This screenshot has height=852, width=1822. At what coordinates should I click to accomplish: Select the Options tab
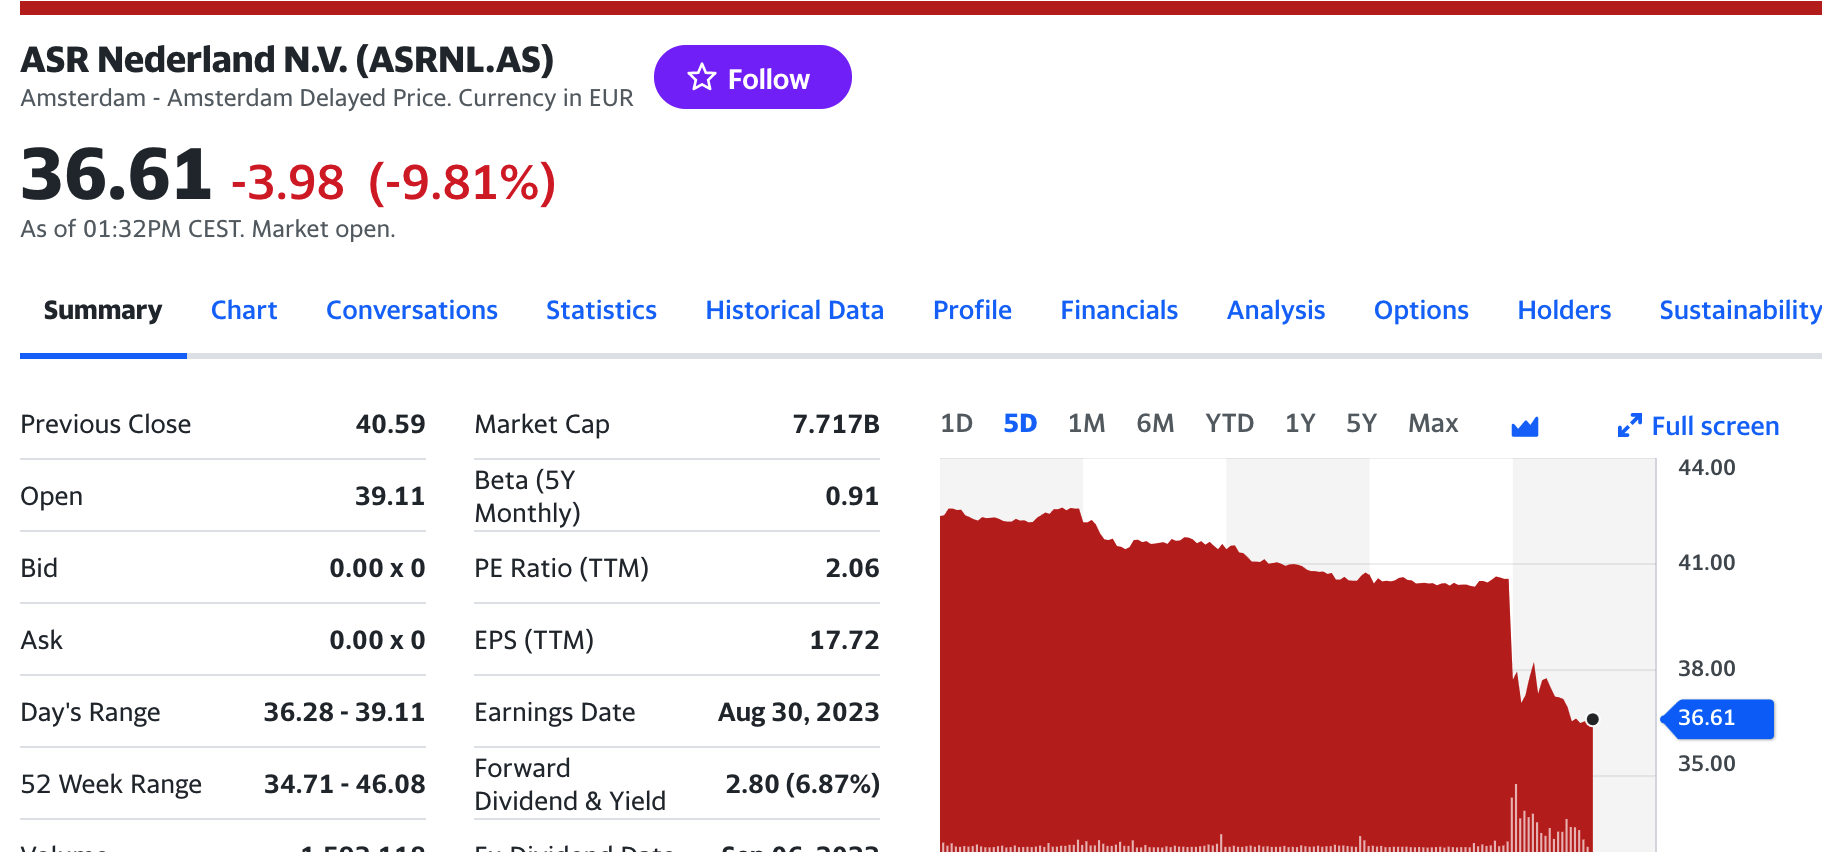point(1421,311)
